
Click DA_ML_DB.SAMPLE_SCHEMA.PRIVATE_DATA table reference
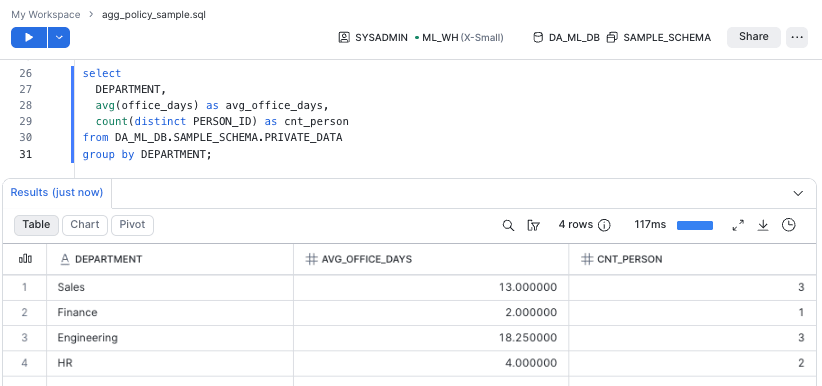click(229, 138)
